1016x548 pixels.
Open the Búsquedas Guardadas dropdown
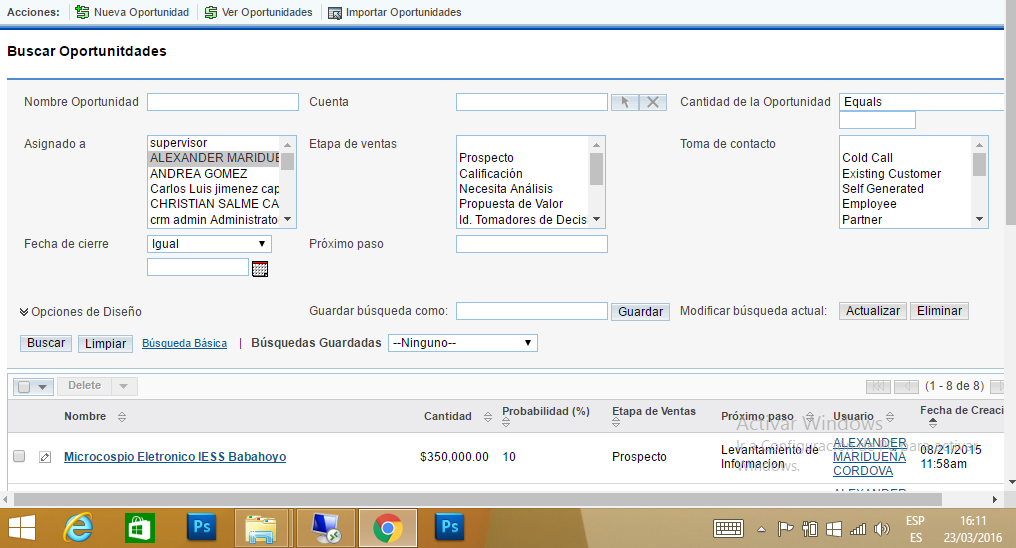[462, 343]
